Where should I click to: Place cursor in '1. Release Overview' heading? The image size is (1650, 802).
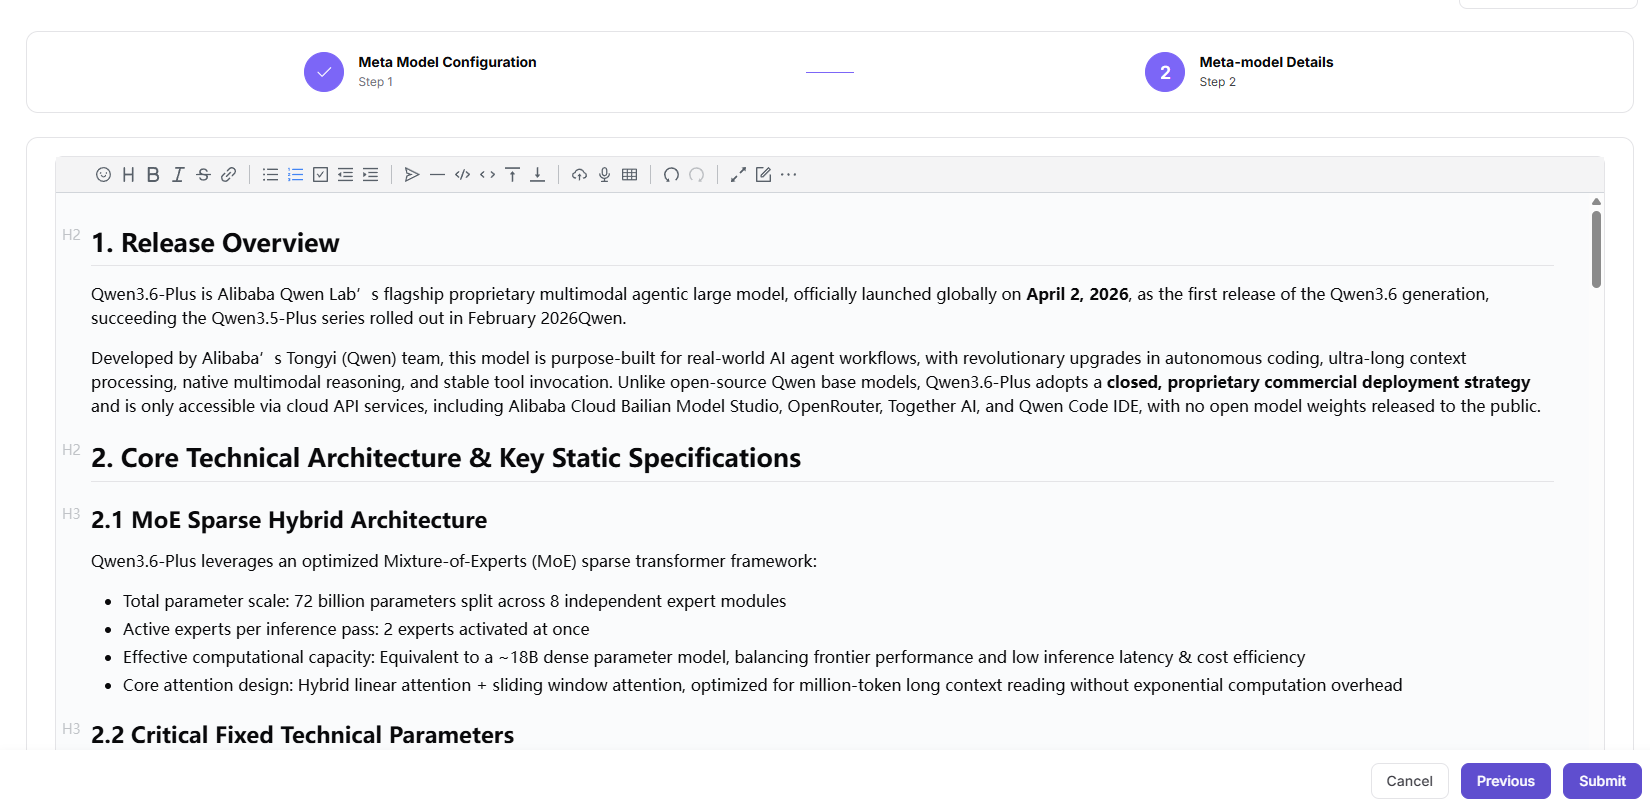pyautogui.click(x=215, y=243)
